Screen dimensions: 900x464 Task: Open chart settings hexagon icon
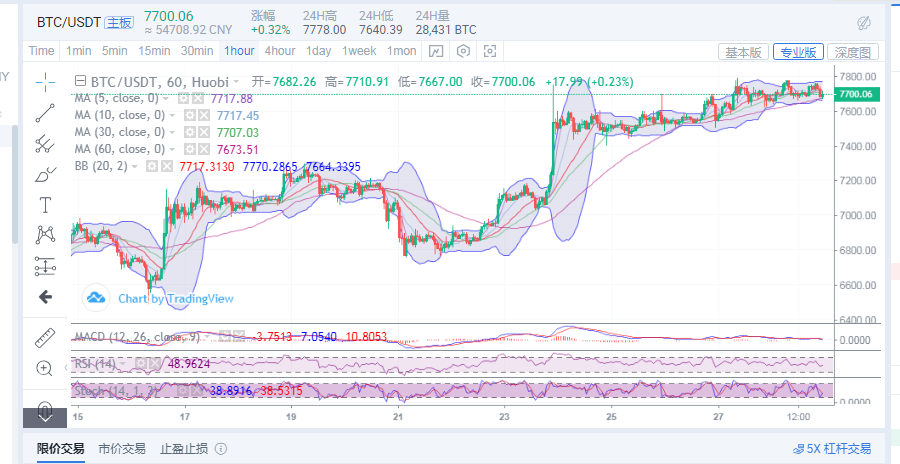point(463,51)
